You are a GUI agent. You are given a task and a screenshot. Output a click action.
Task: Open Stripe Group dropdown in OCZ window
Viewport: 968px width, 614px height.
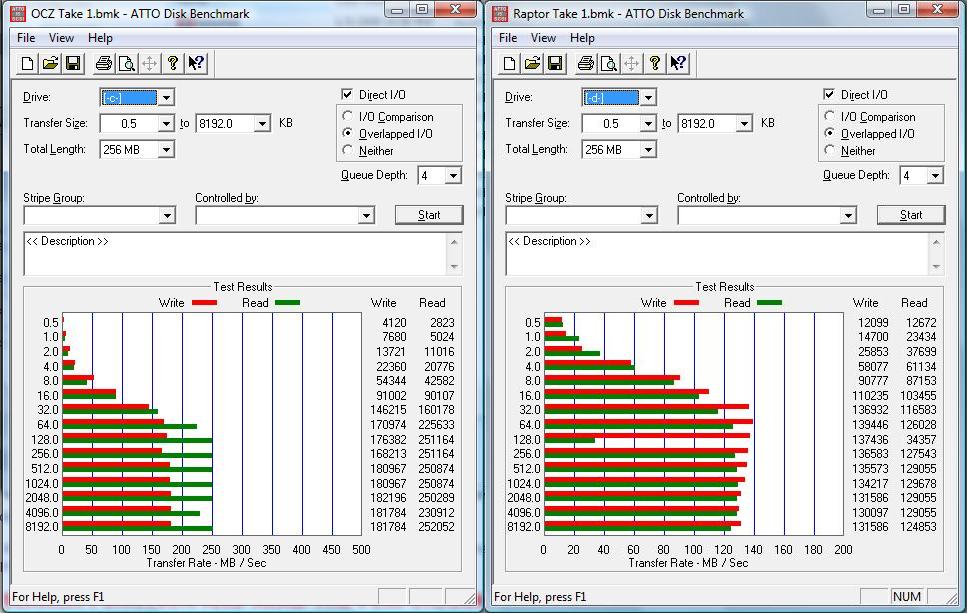pos(167,215)
